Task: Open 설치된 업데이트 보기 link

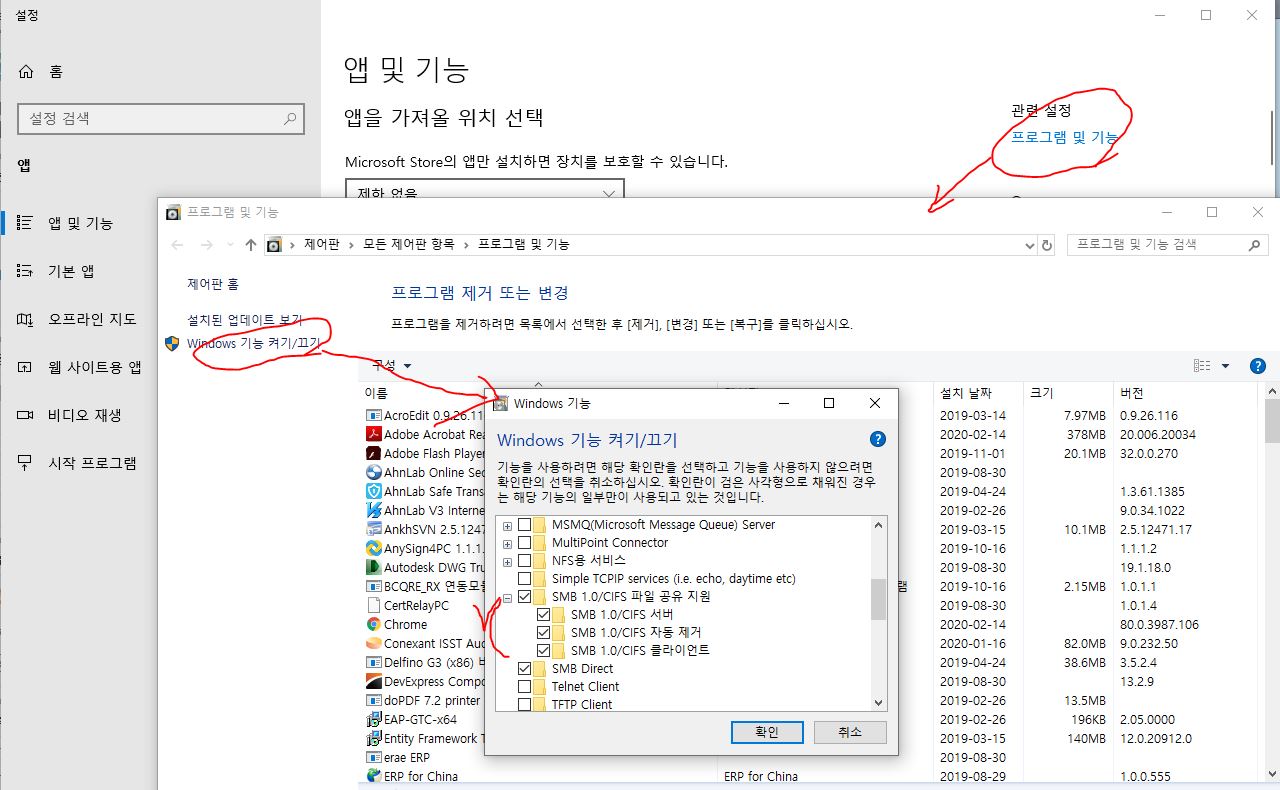Action: pyautogui.click(x=245, y=320)
